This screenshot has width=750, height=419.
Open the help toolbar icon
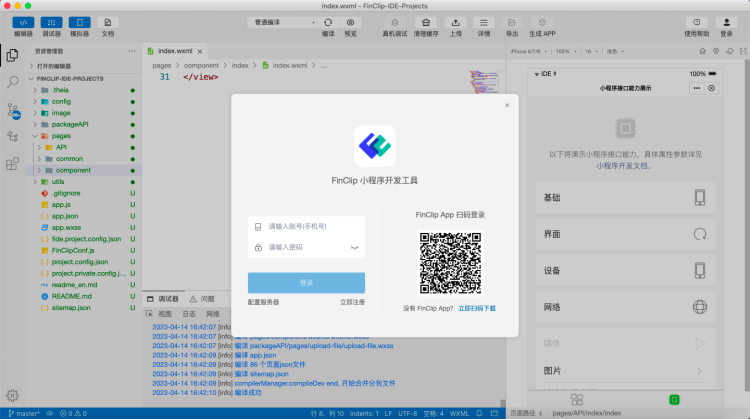coord(696,22)
